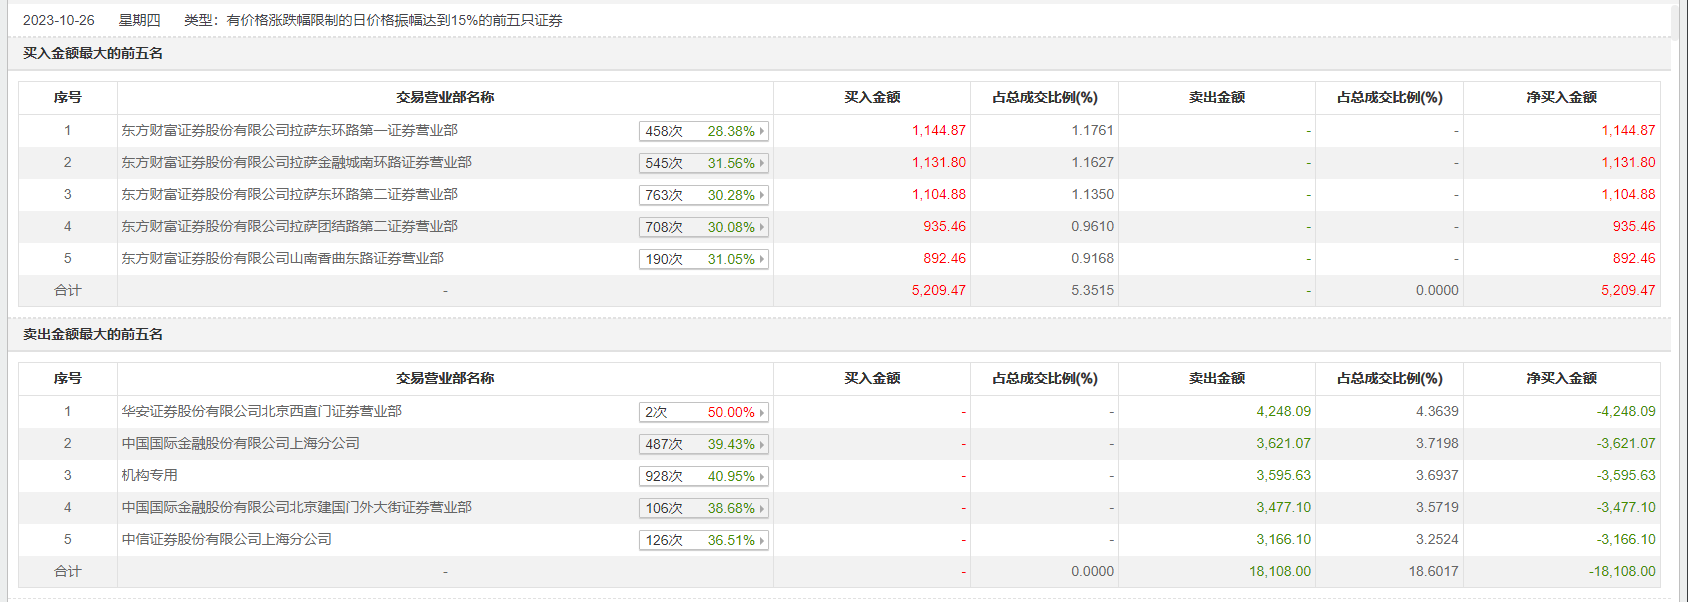Open the 928次 40.95% stats badge

click(704, 476)
